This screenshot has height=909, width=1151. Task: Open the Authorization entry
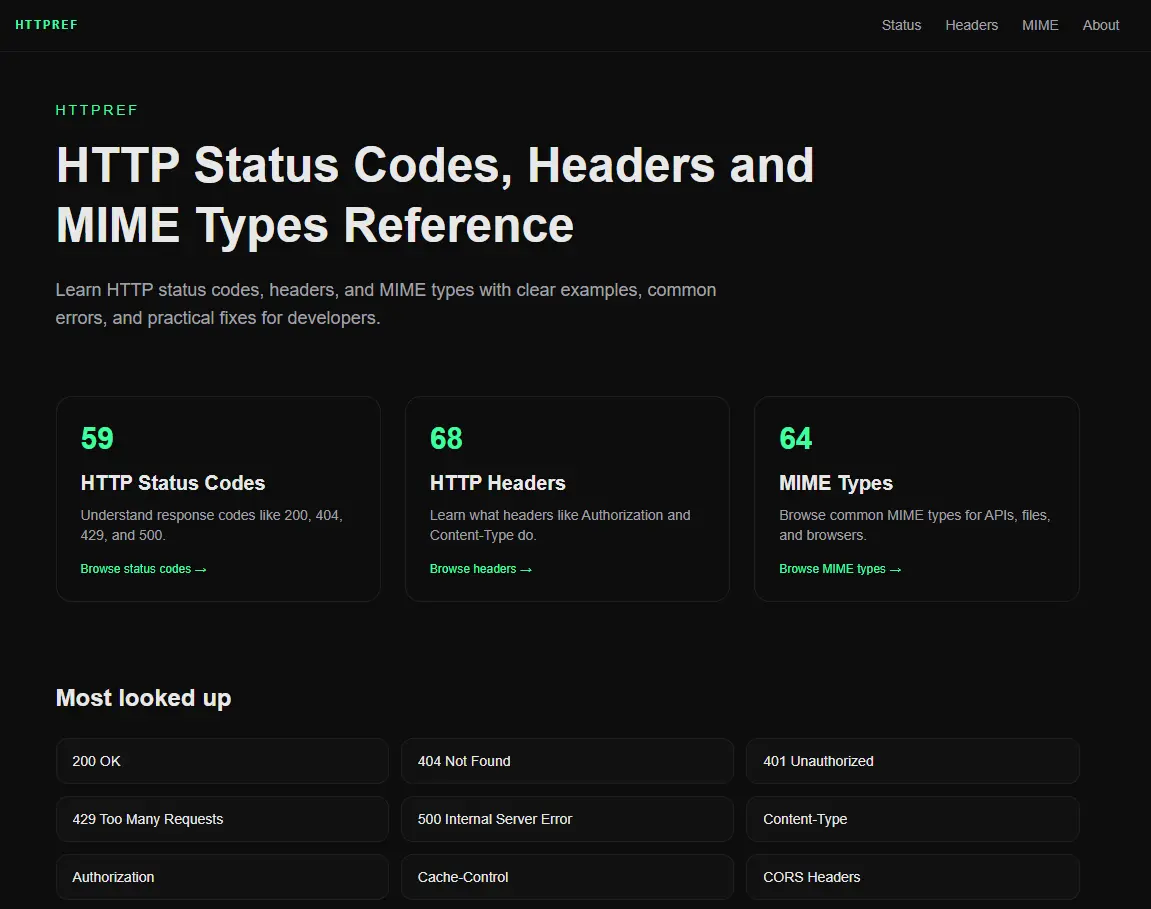pos(222,877)
